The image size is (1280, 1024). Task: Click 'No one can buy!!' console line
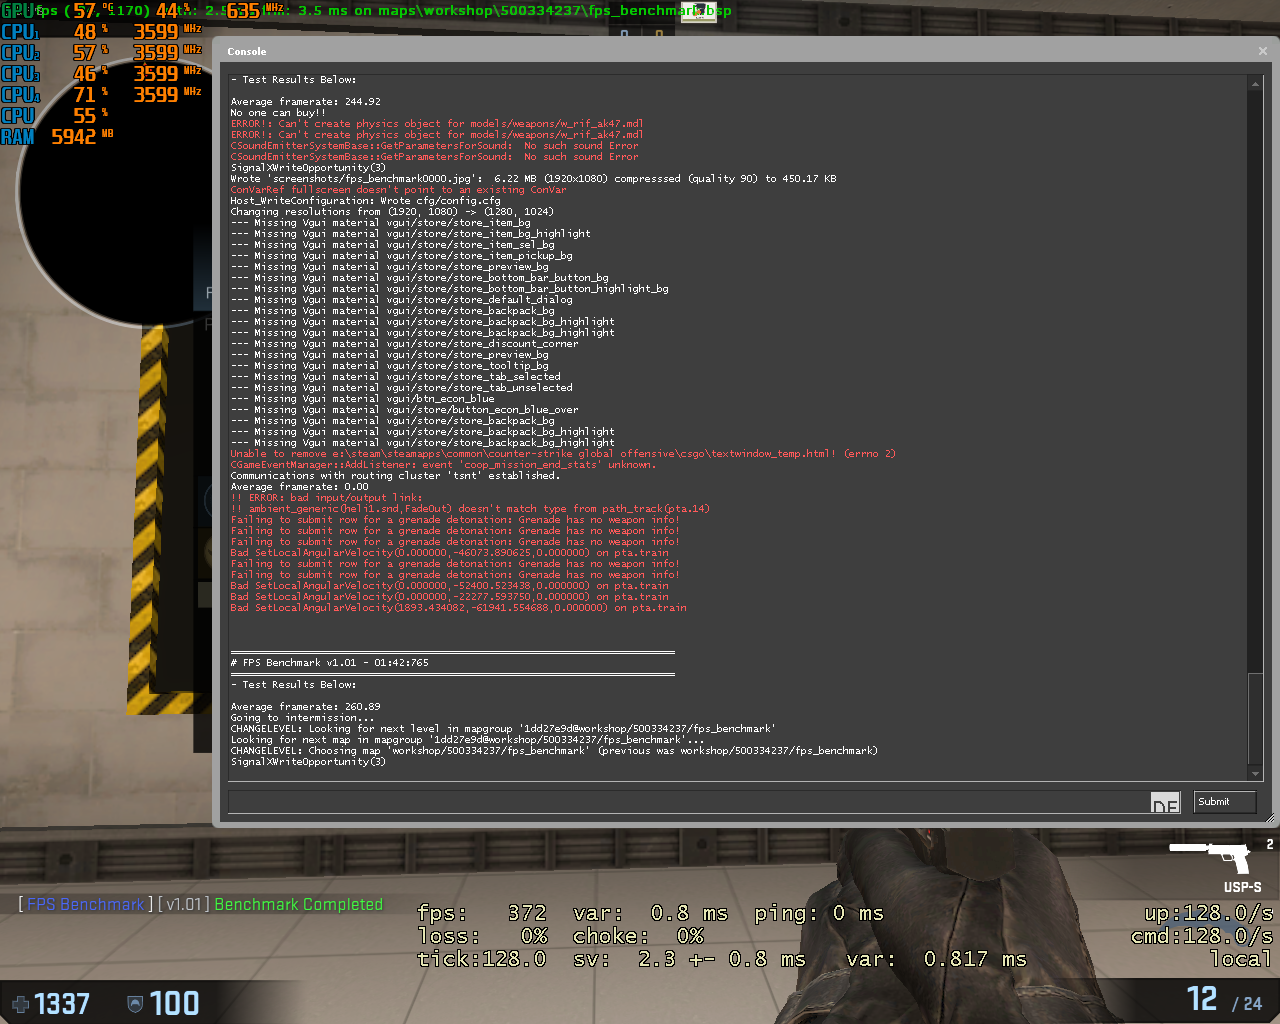[278, 113]
